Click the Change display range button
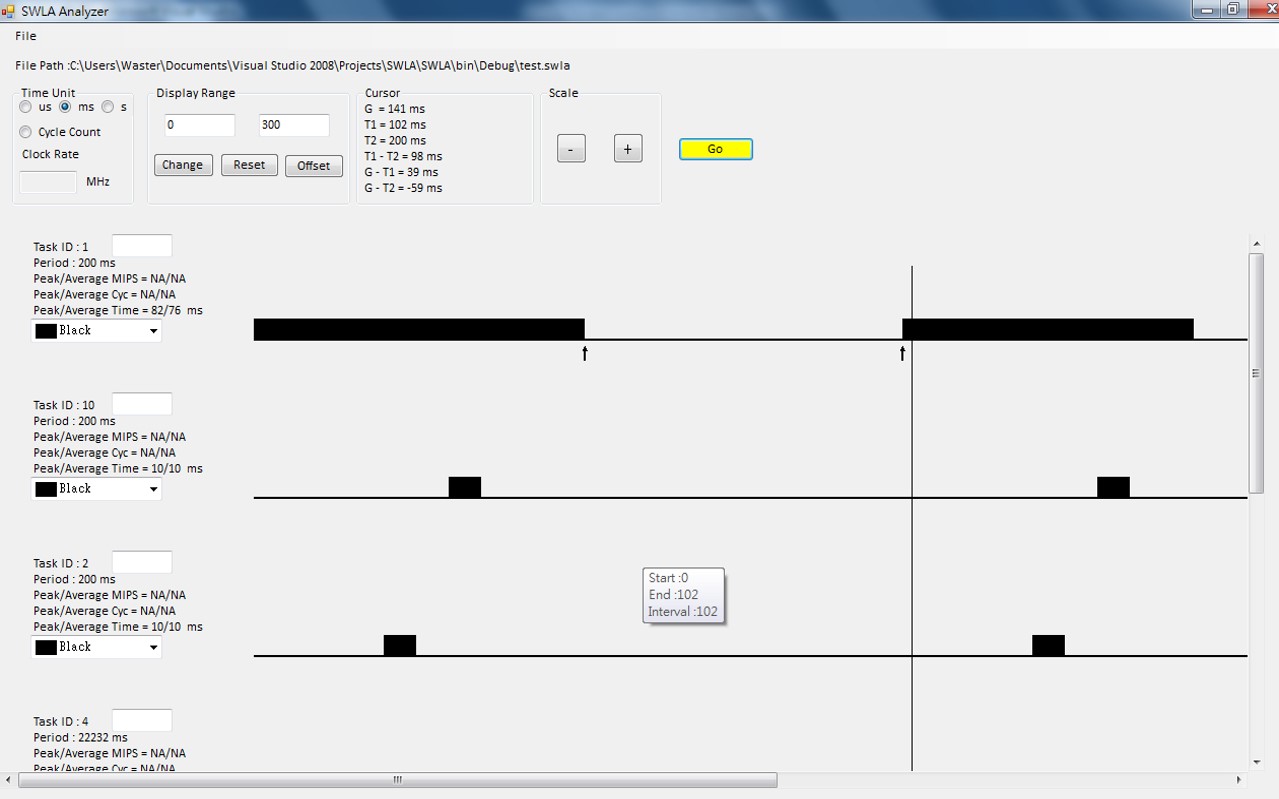Screen dimensions: 1279x799 (183, 165)
